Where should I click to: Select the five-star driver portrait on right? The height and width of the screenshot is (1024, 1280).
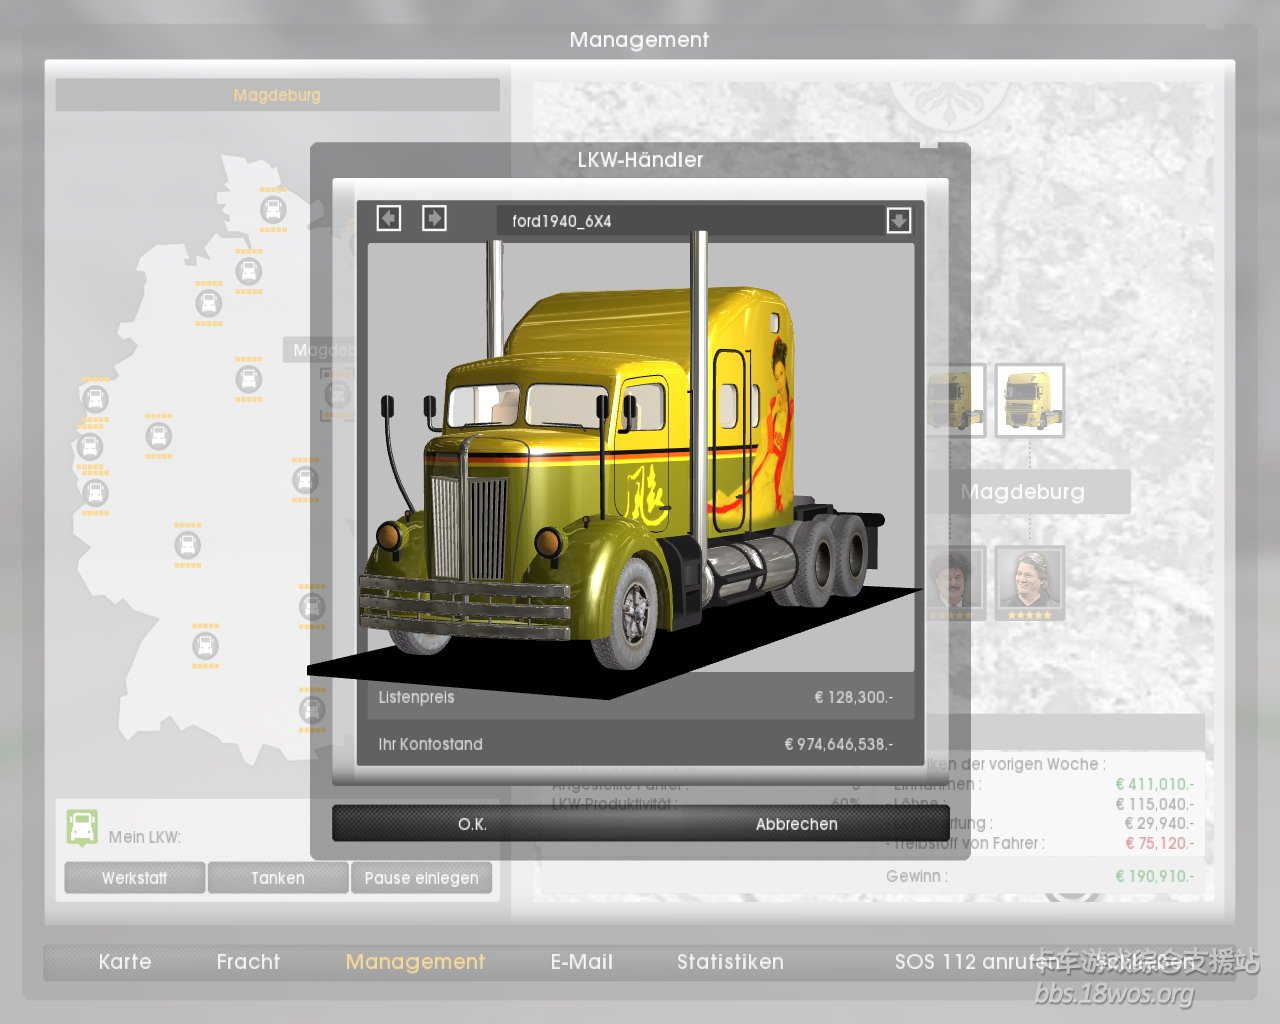(1029, 582)
